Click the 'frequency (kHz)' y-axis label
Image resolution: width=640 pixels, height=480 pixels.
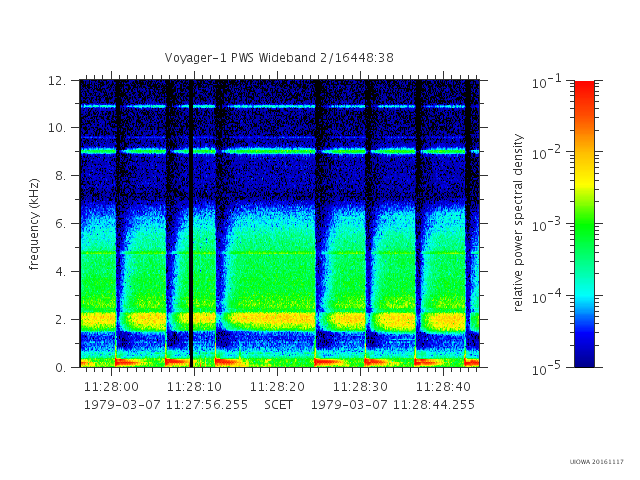pos(34,224)
